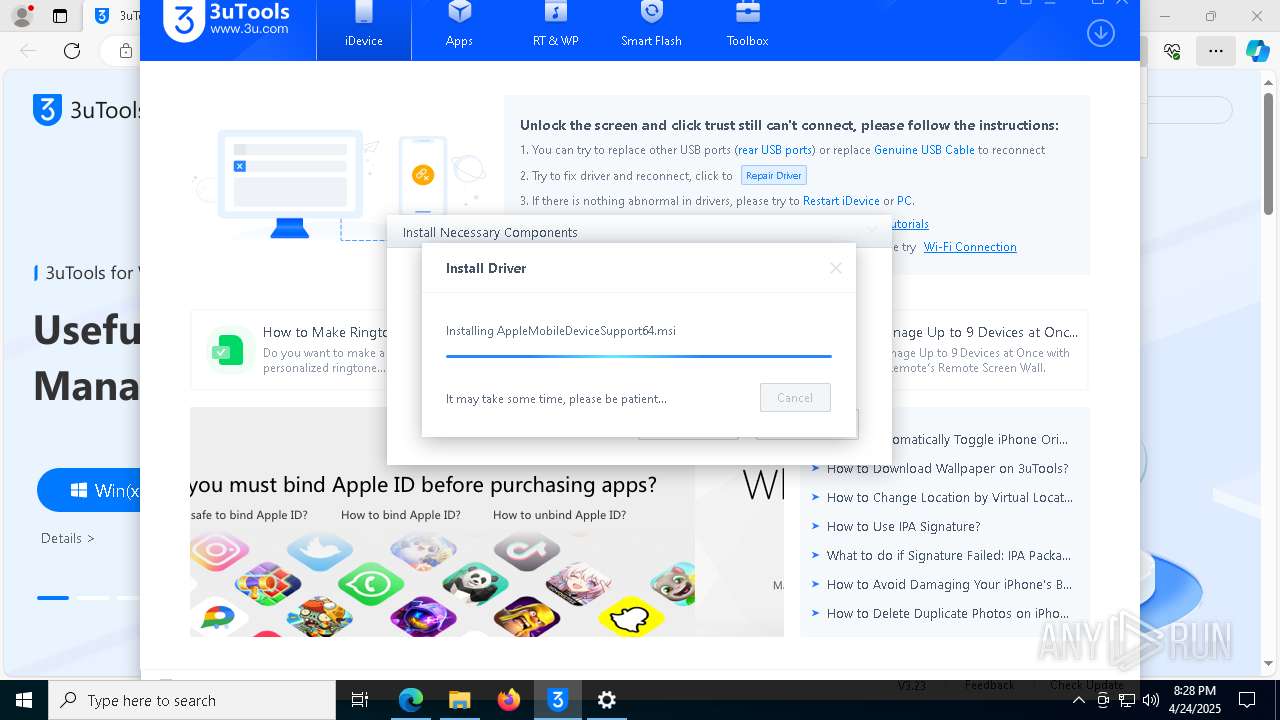Open the notifications center icon
The height and width of the screenshot is (720, 1280).
point(1247,700)
